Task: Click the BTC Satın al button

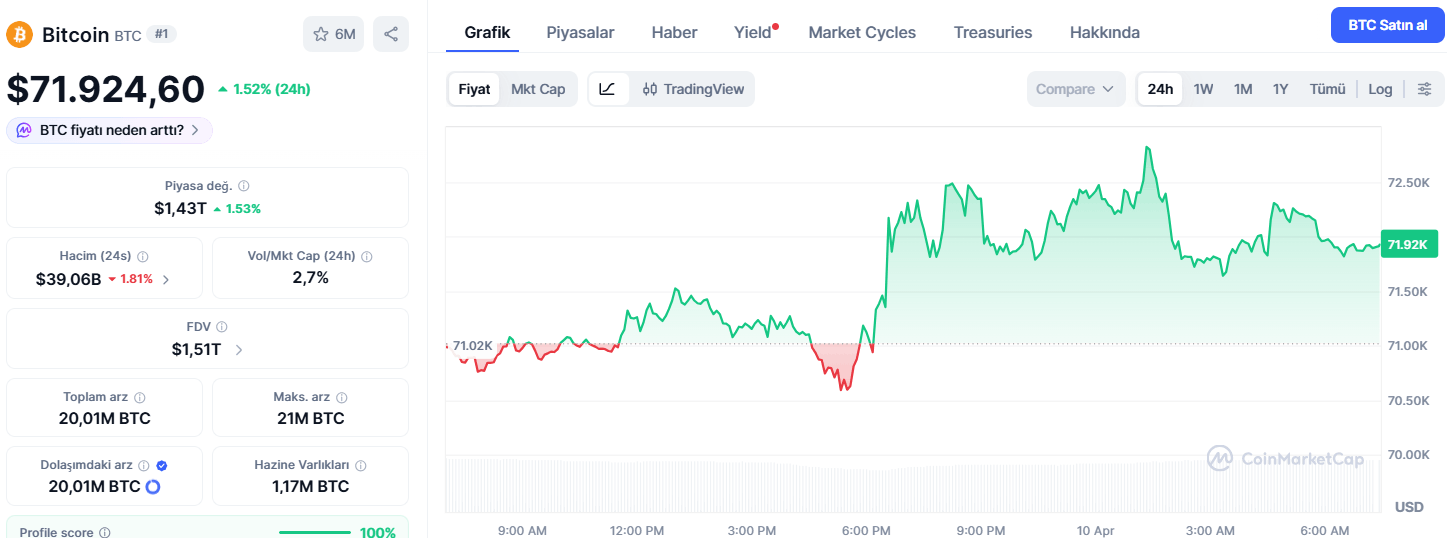Action: [x=1387, y=24]
